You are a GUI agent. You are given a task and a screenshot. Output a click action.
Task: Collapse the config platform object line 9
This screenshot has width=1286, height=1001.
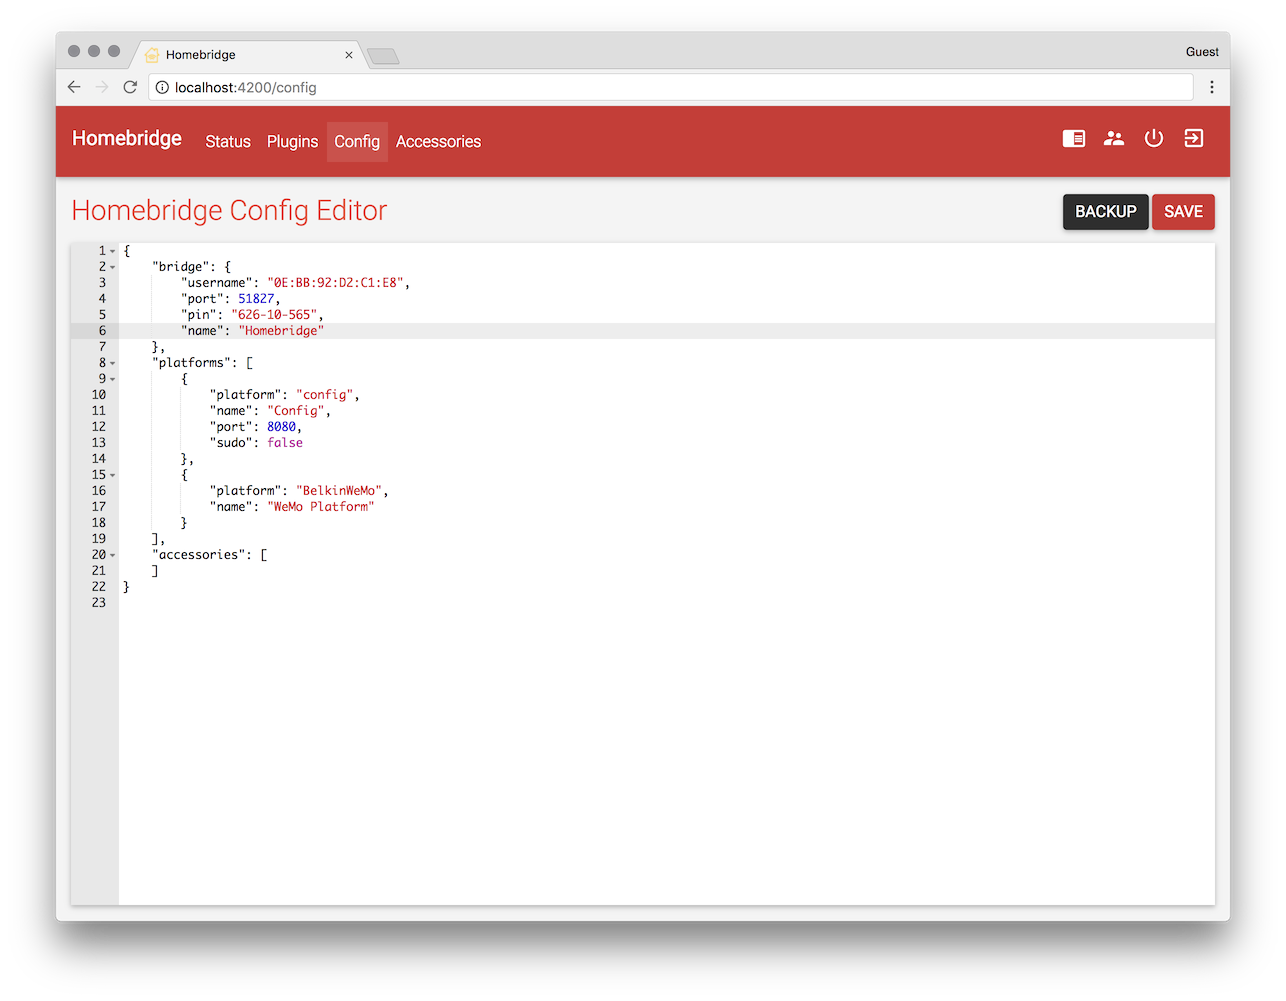pyautogui.click(x=113, y=379)
